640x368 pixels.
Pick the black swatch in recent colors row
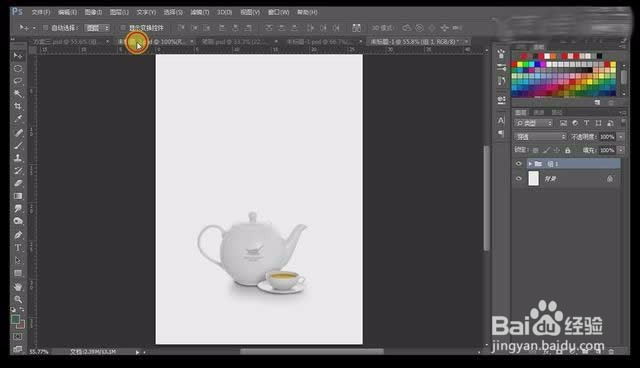599,56
